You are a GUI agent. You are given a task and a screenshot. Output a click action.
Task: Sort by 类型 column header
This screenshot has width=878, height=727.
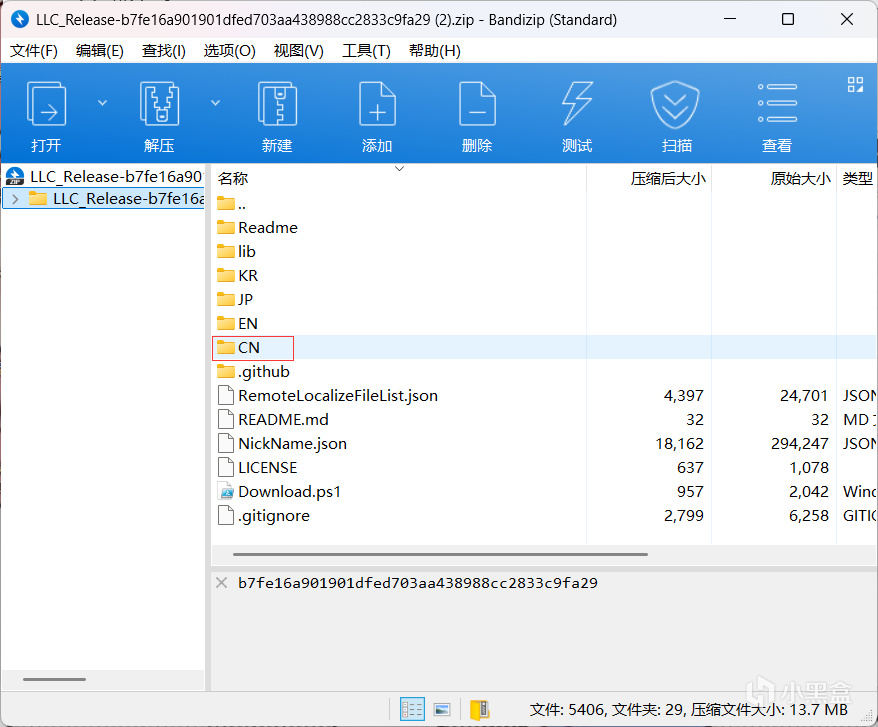(x=857, y=179)
